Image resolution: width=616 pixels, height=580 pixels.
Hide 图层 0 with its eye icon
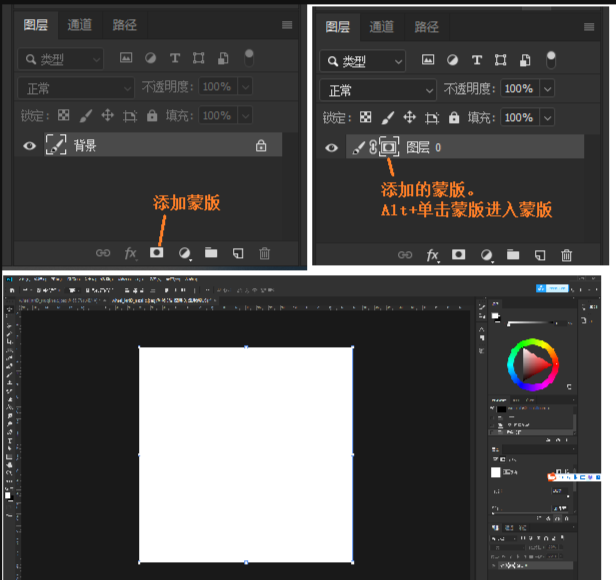(x=331, y=148)
